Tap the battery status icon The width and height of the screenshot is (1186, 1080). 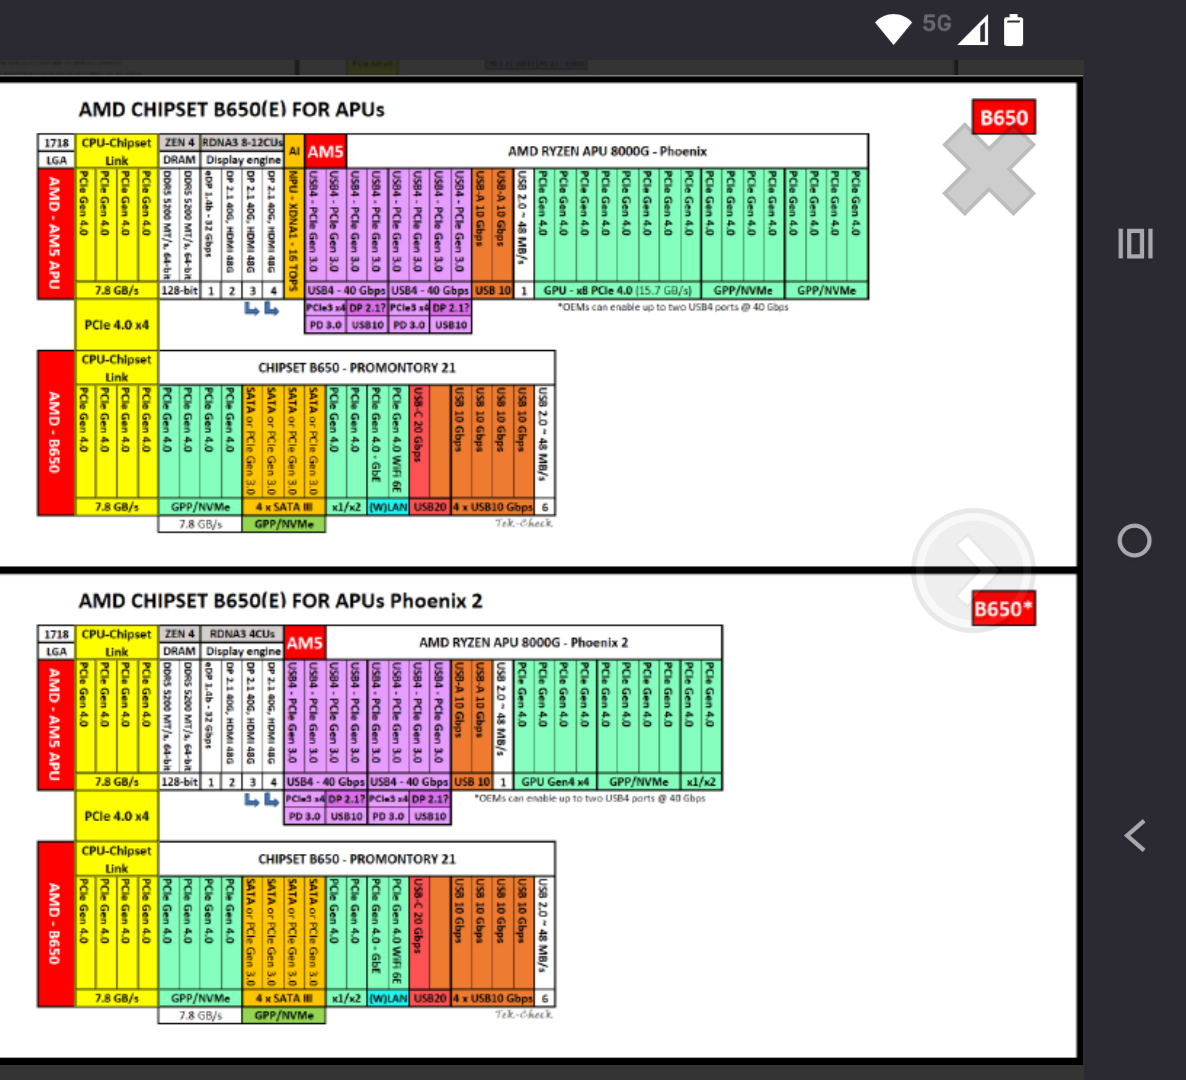(1014, 30)
